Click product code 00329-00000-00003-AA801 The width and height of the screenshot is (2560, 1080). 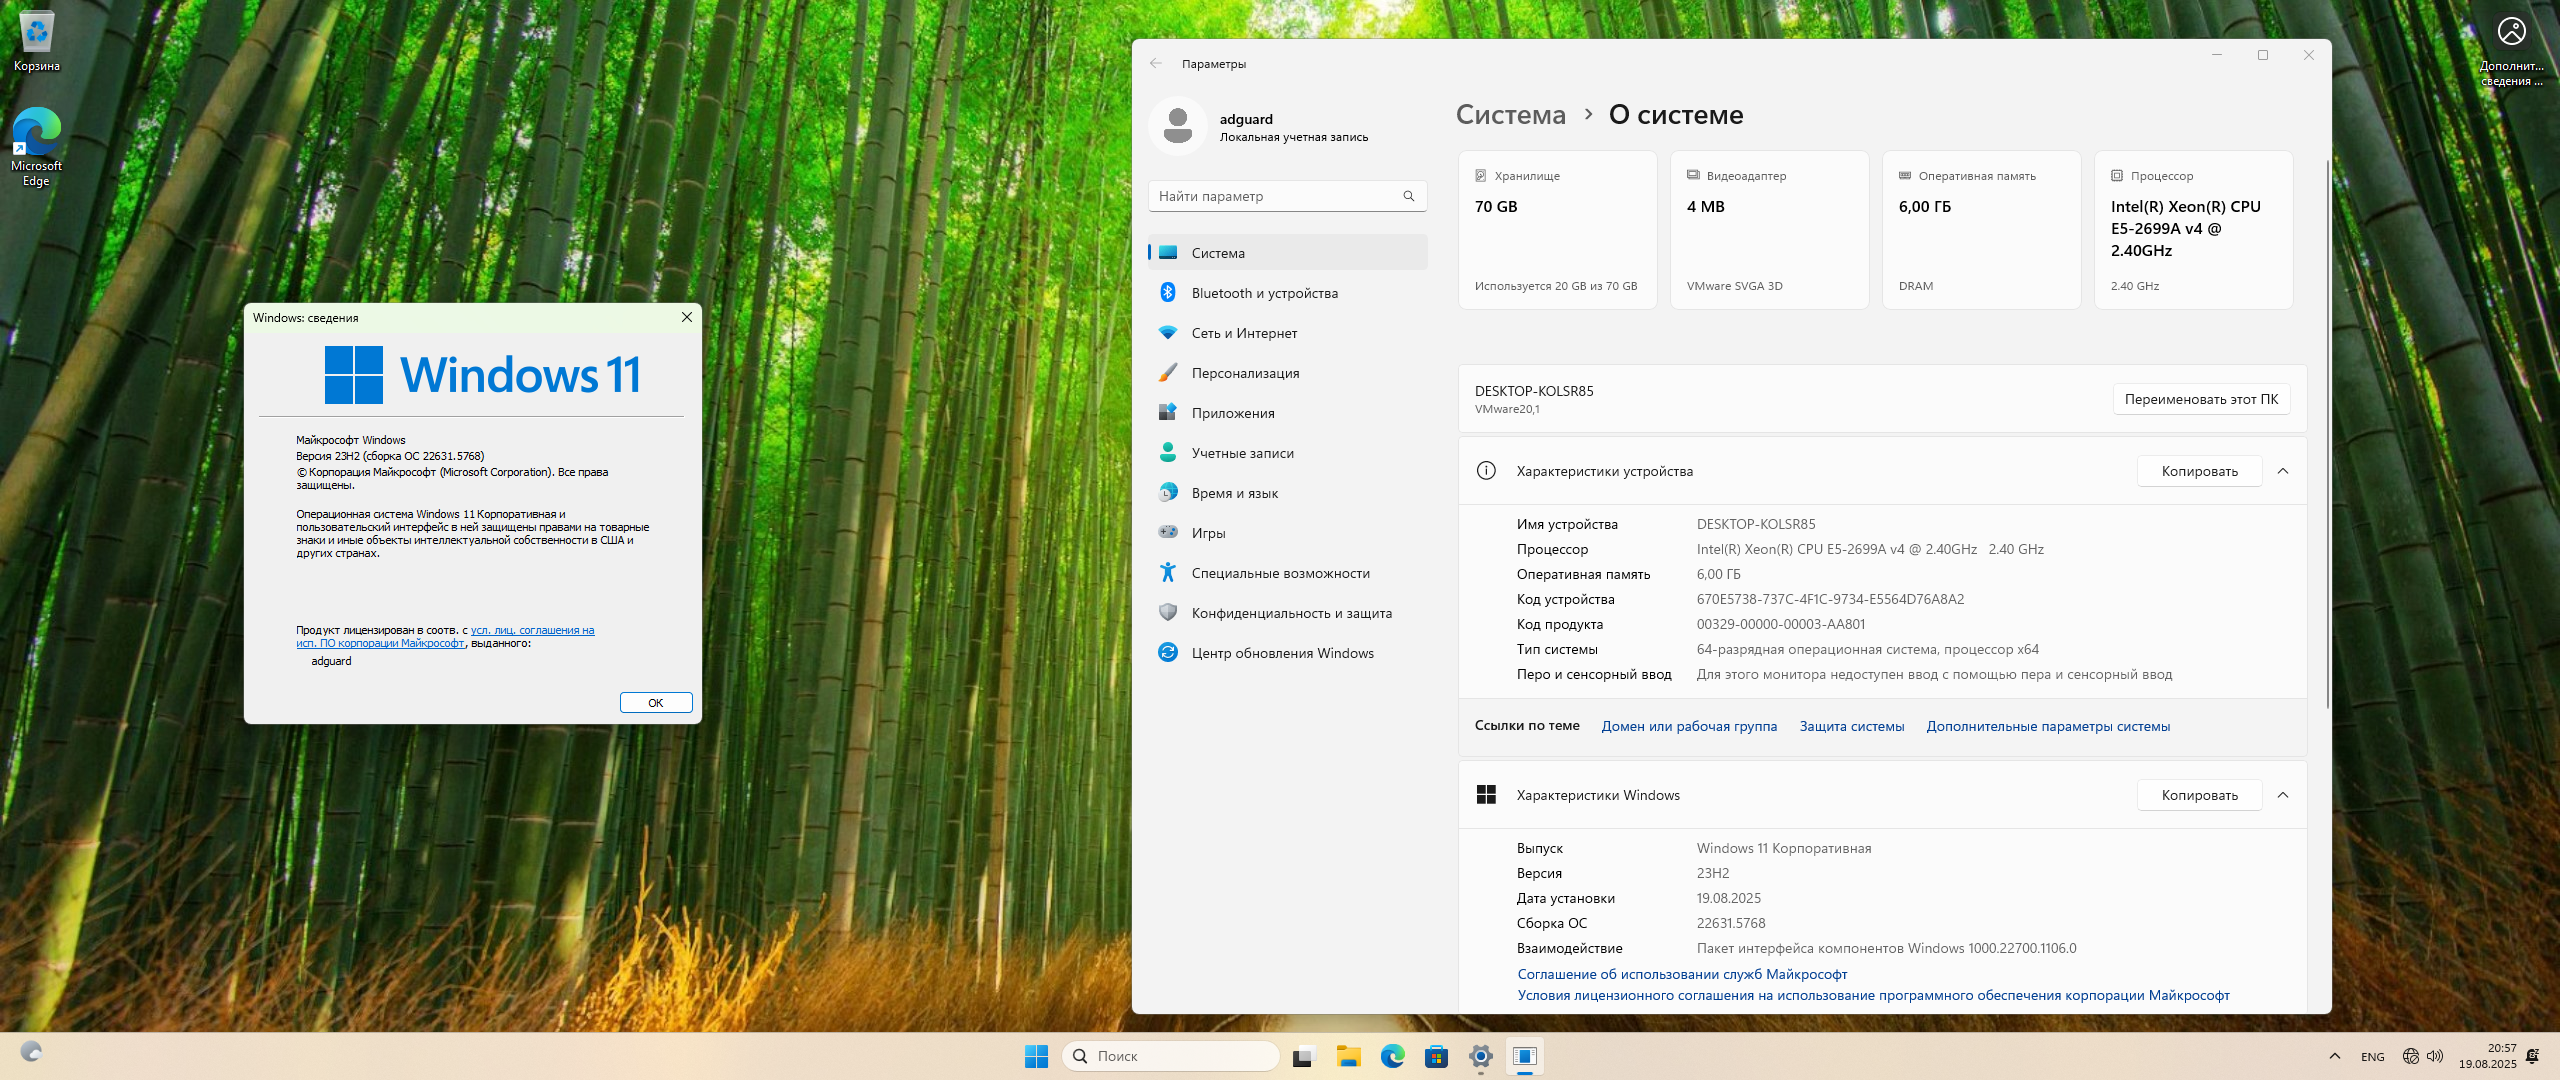click(1780, 624)
